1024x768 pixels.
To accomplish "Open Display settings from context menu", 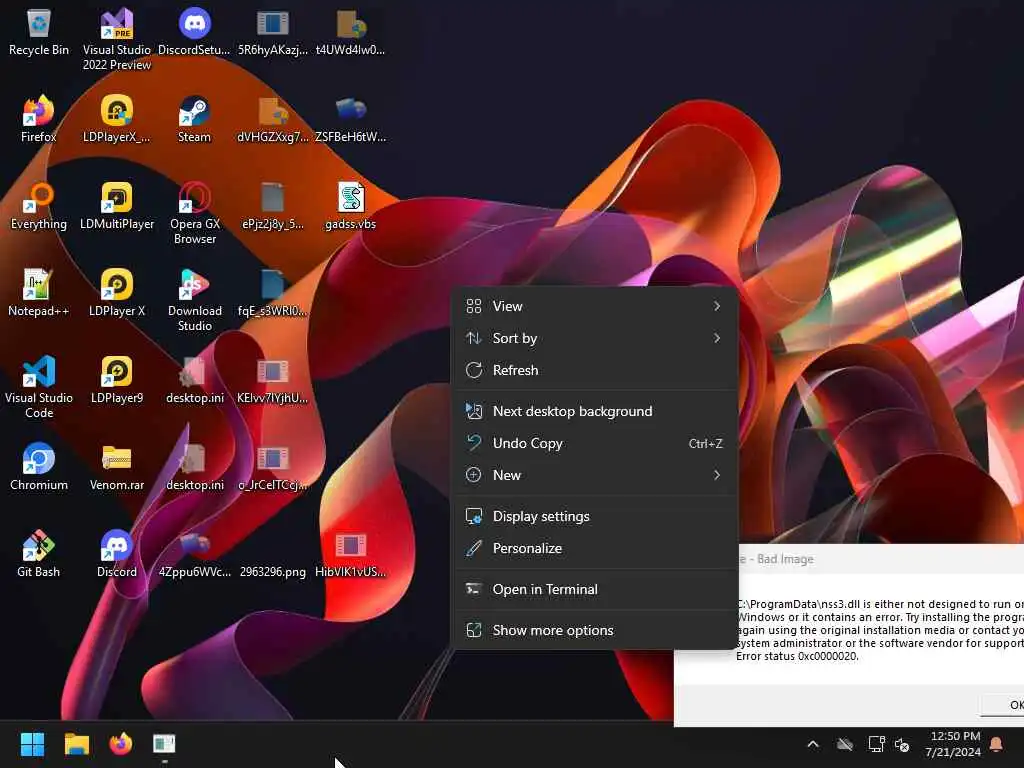I will click(x=594, y=517).
